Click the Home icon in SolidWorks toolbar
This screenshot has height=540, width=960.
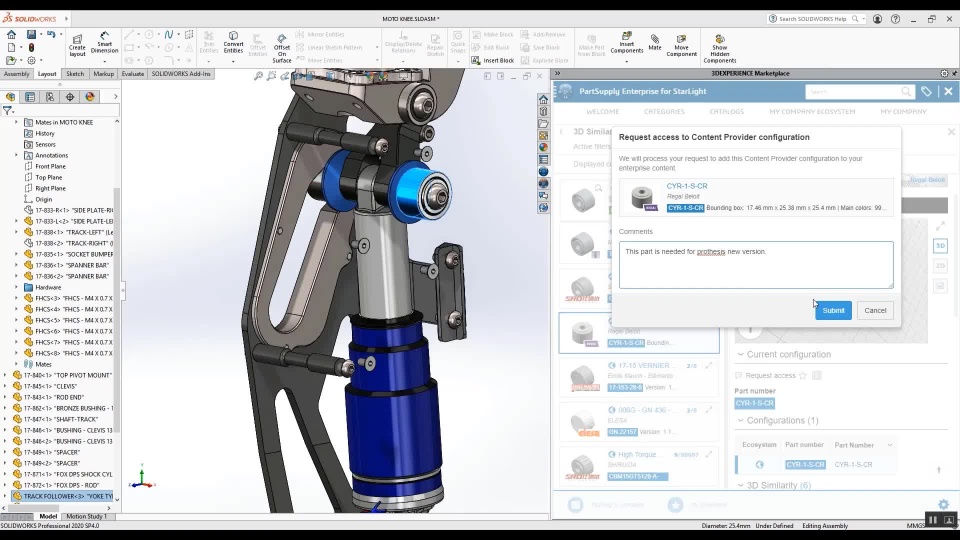(x=11, y=34)
